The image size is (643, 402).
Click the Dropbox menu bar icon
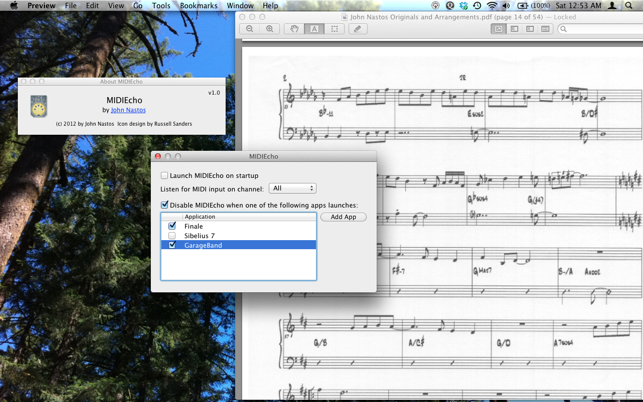pyautogui.click(x=463, y=5)
